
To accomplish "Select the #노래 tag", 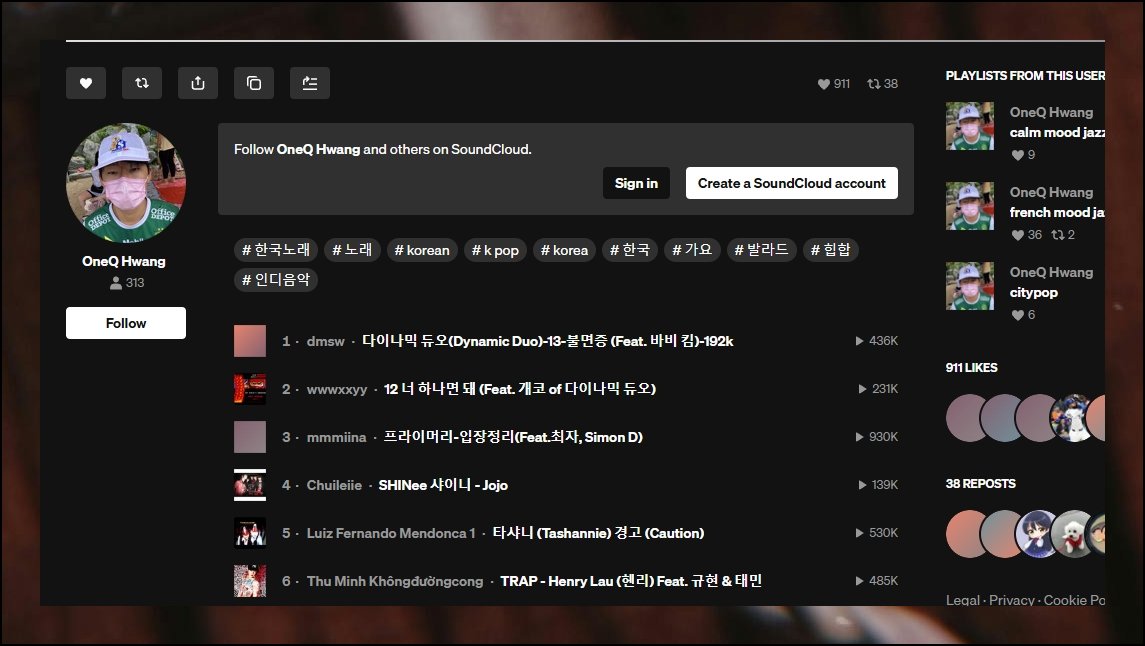I will 352,250.
